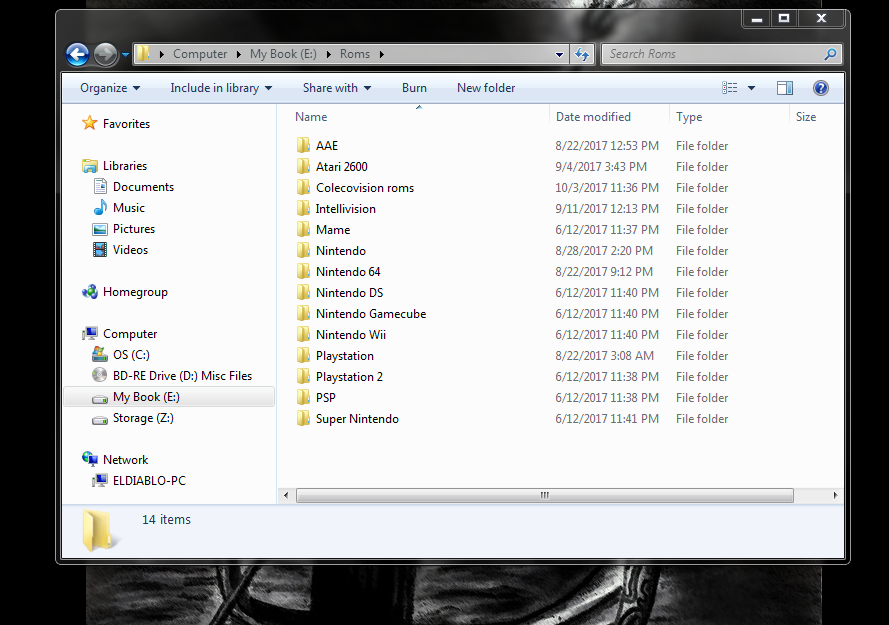
Task: Expand the arrow after My Book breadcrumb
Action: (328, 54)
